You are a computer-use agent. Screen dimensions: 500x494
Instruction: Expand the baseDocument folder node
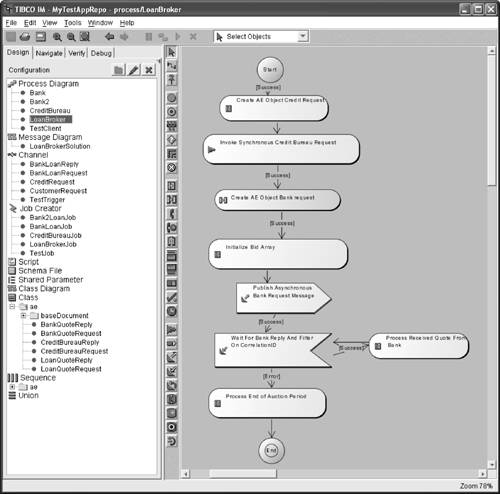click(23, 315)
